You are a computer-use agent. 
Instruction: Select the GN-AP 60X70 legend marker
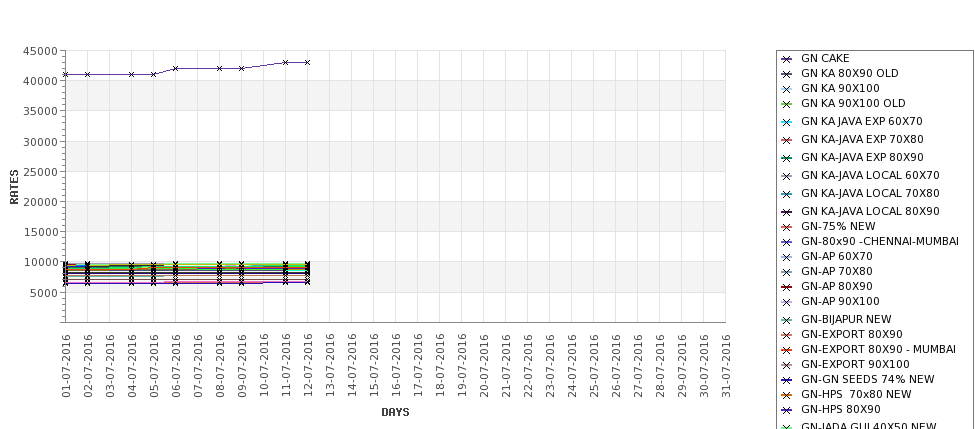click(x=786, y=257)
